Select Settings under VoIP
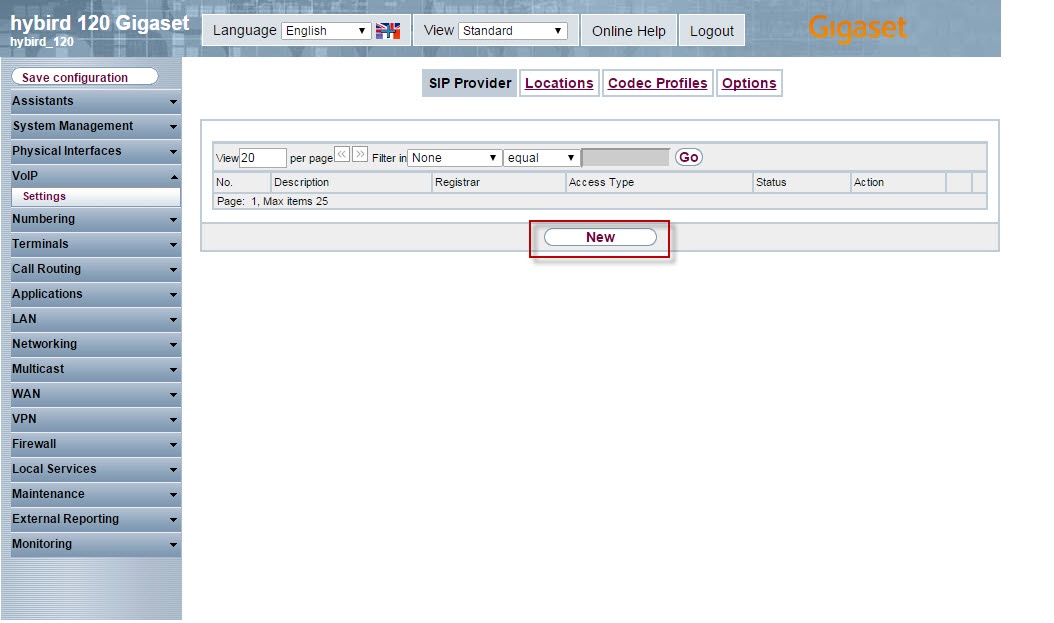The width and height of the screenshot is (1054, 623). (x=95, y=196)
